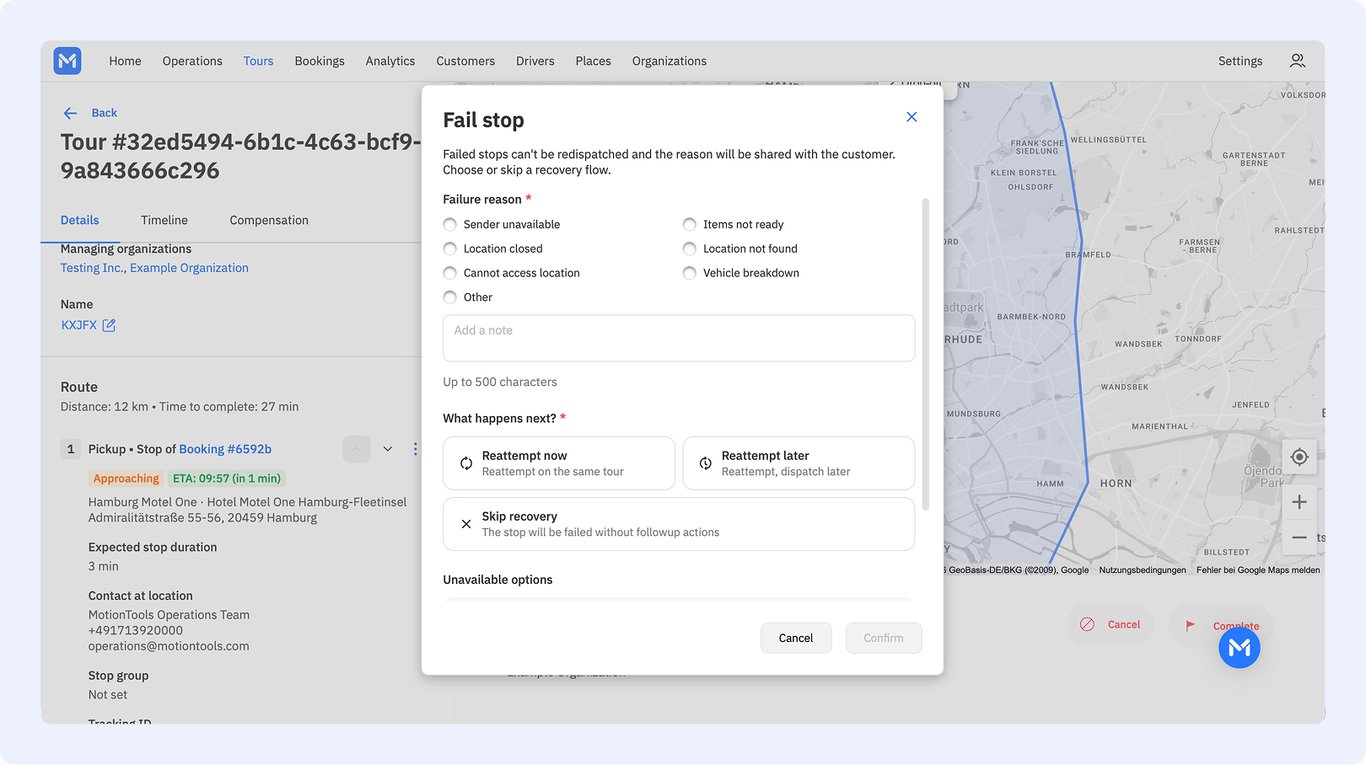1366x765 pixels.
Task: Click the edit icon next to KXJFX
Action: [109, 325]
